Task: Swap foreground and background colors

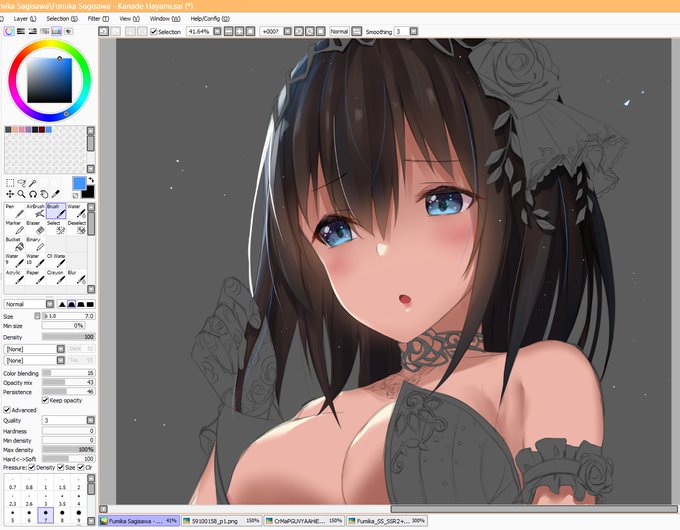Action: pyautogui.click(x=91, y=180)
